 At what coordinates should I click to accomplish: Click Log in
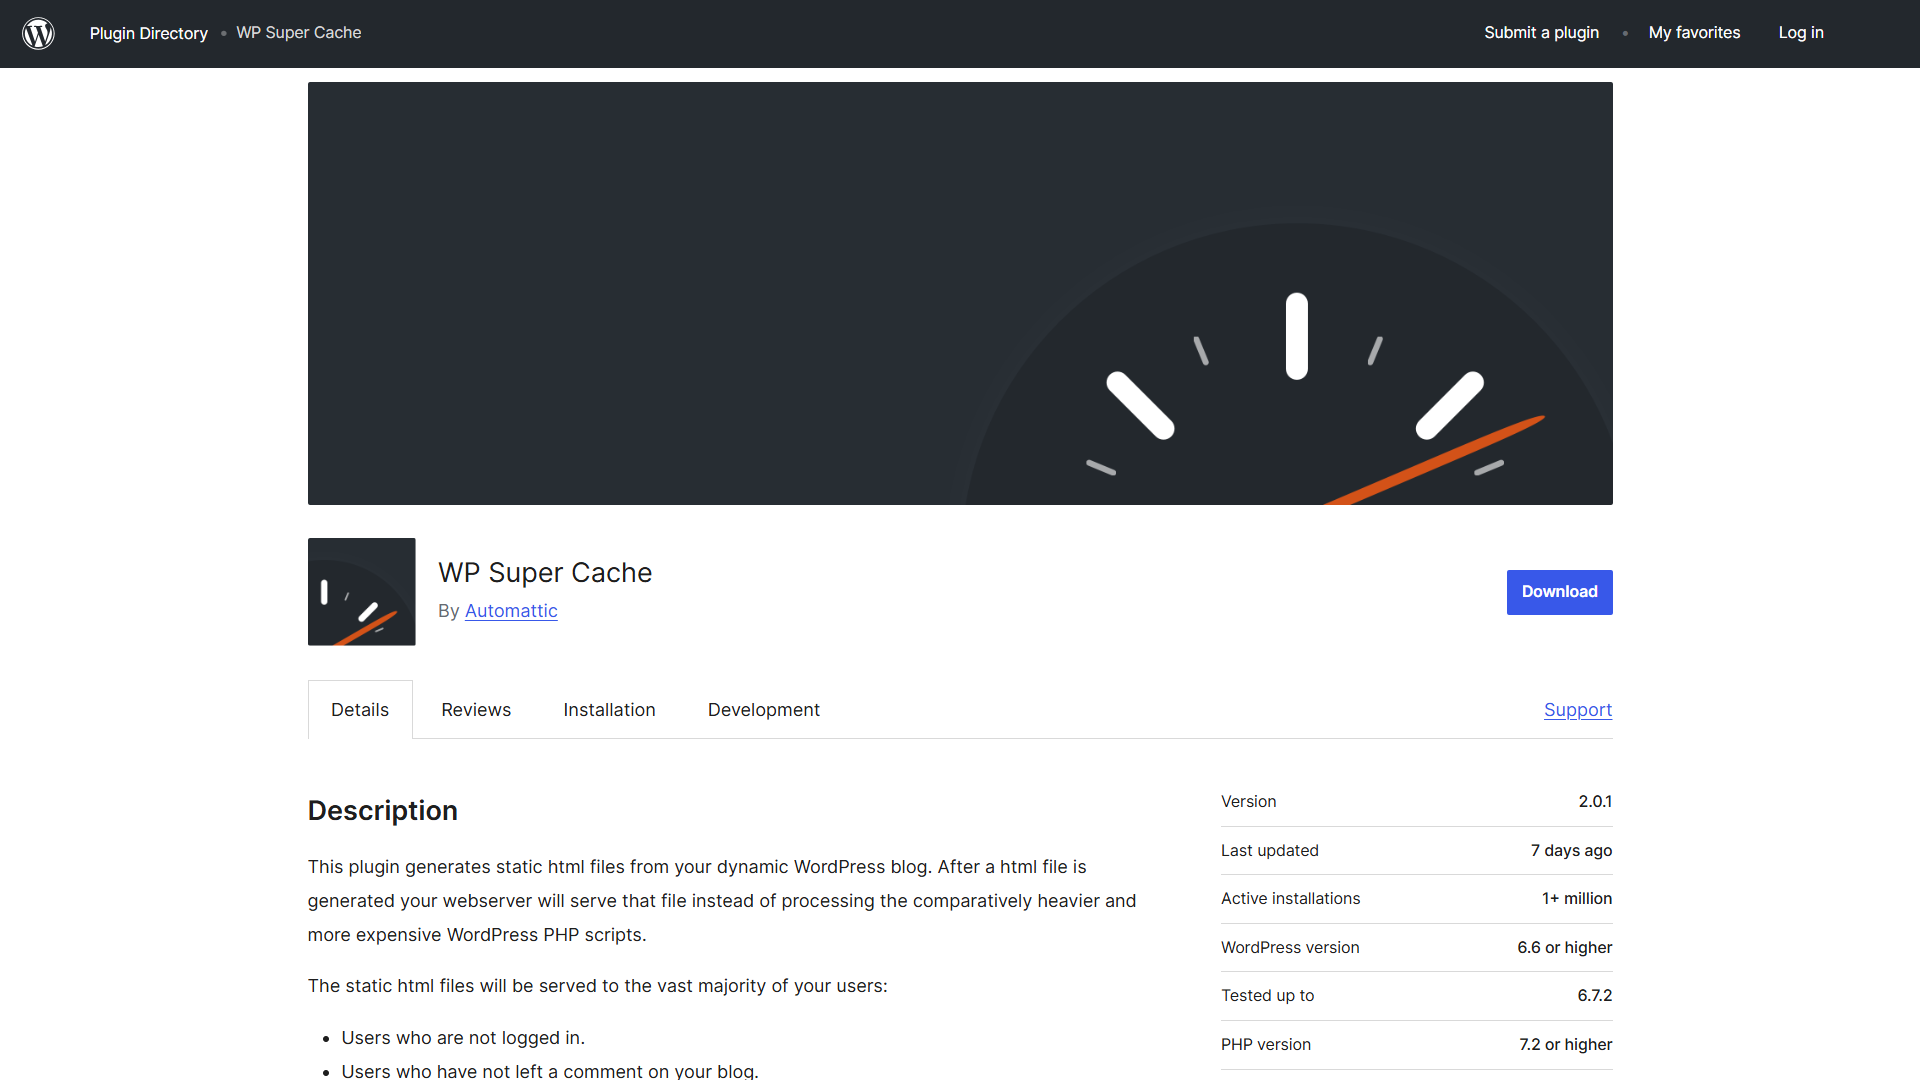click(x=1801, y=33)
